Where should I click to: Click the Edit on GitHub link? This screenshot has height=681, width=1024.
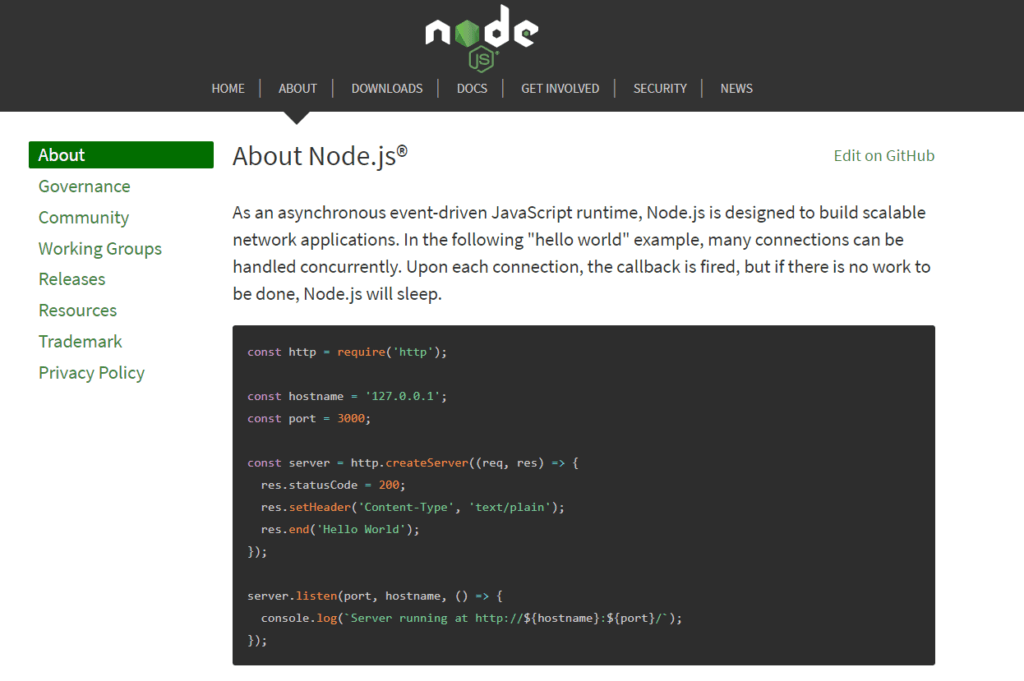click(x=884, y=155)
